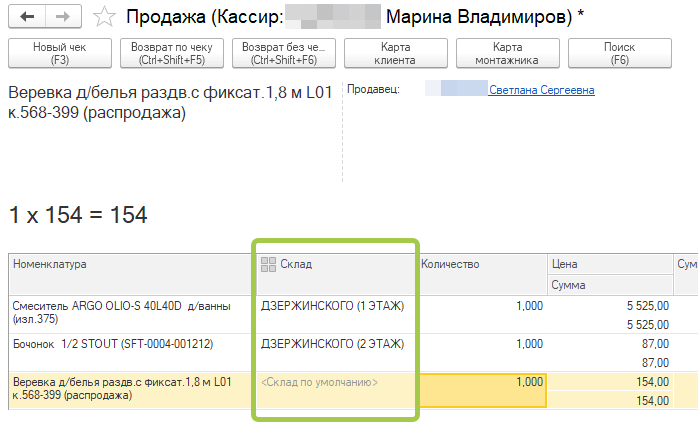Image resolution: width=698 pixels, height=430 pixels.
Task: Open Карта монтажника
Action: tap(507, 53)
